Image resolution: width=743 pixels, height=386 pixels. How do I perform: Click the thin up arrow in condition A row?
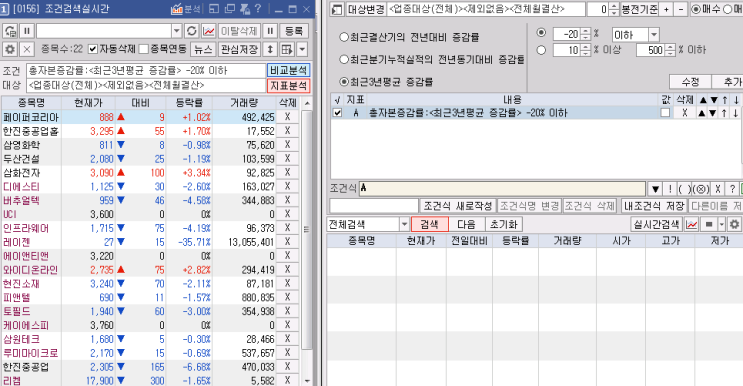725,113
